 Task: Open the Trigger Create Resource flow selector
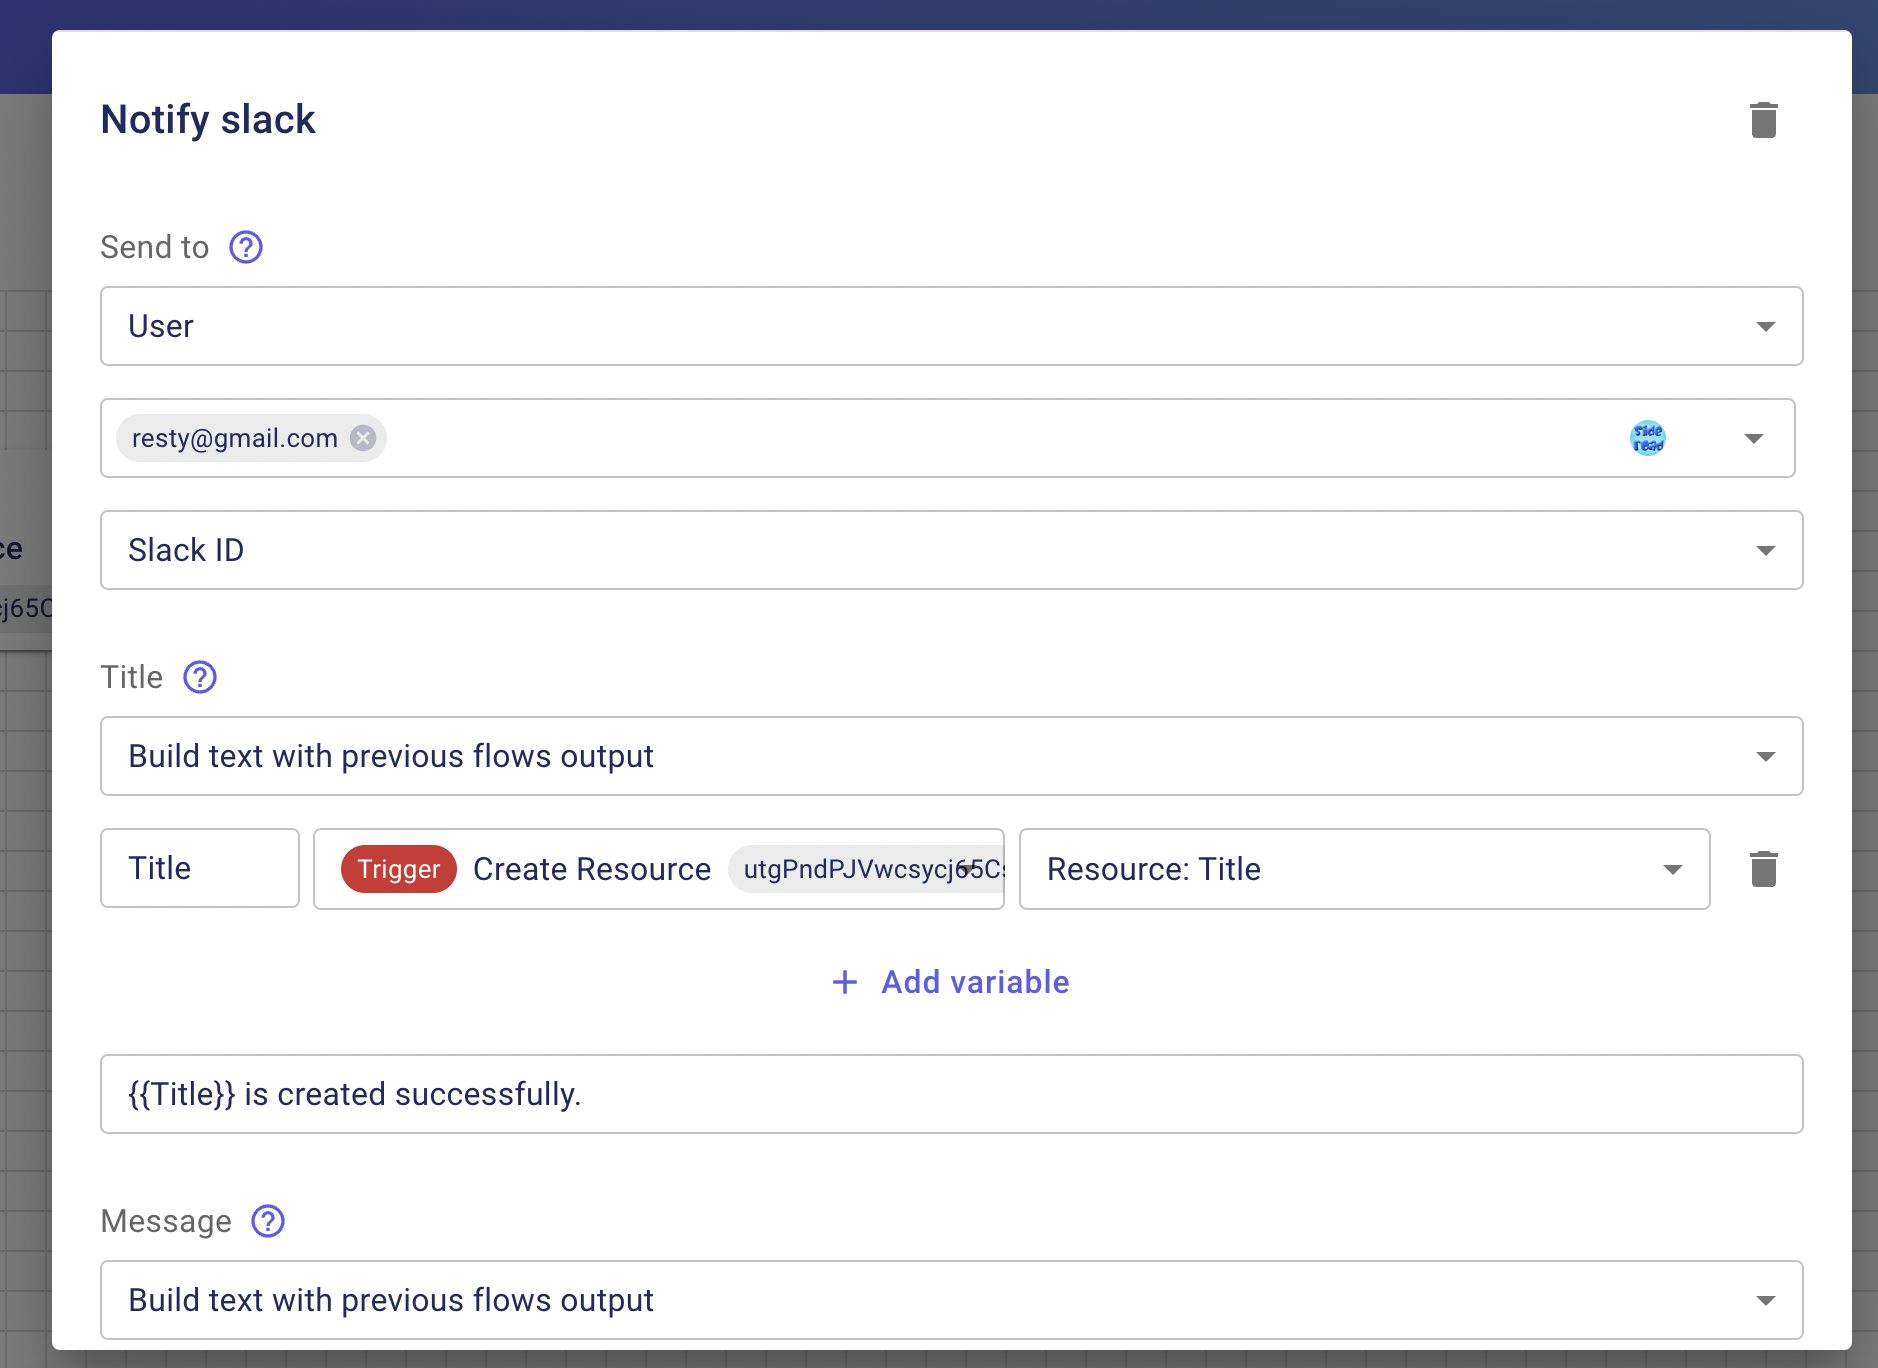[x=659, y=869]
